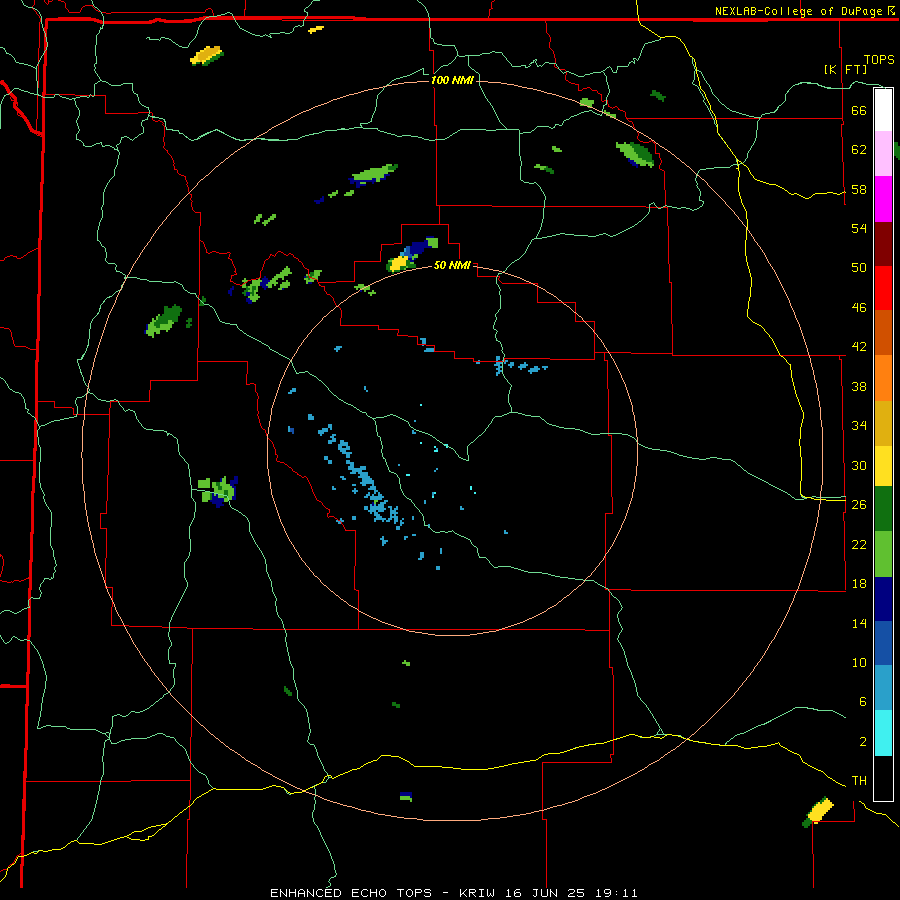The height and width of the screenshot is (900, 900).
Task: Select the magenta legend color band
Action: 883,199
